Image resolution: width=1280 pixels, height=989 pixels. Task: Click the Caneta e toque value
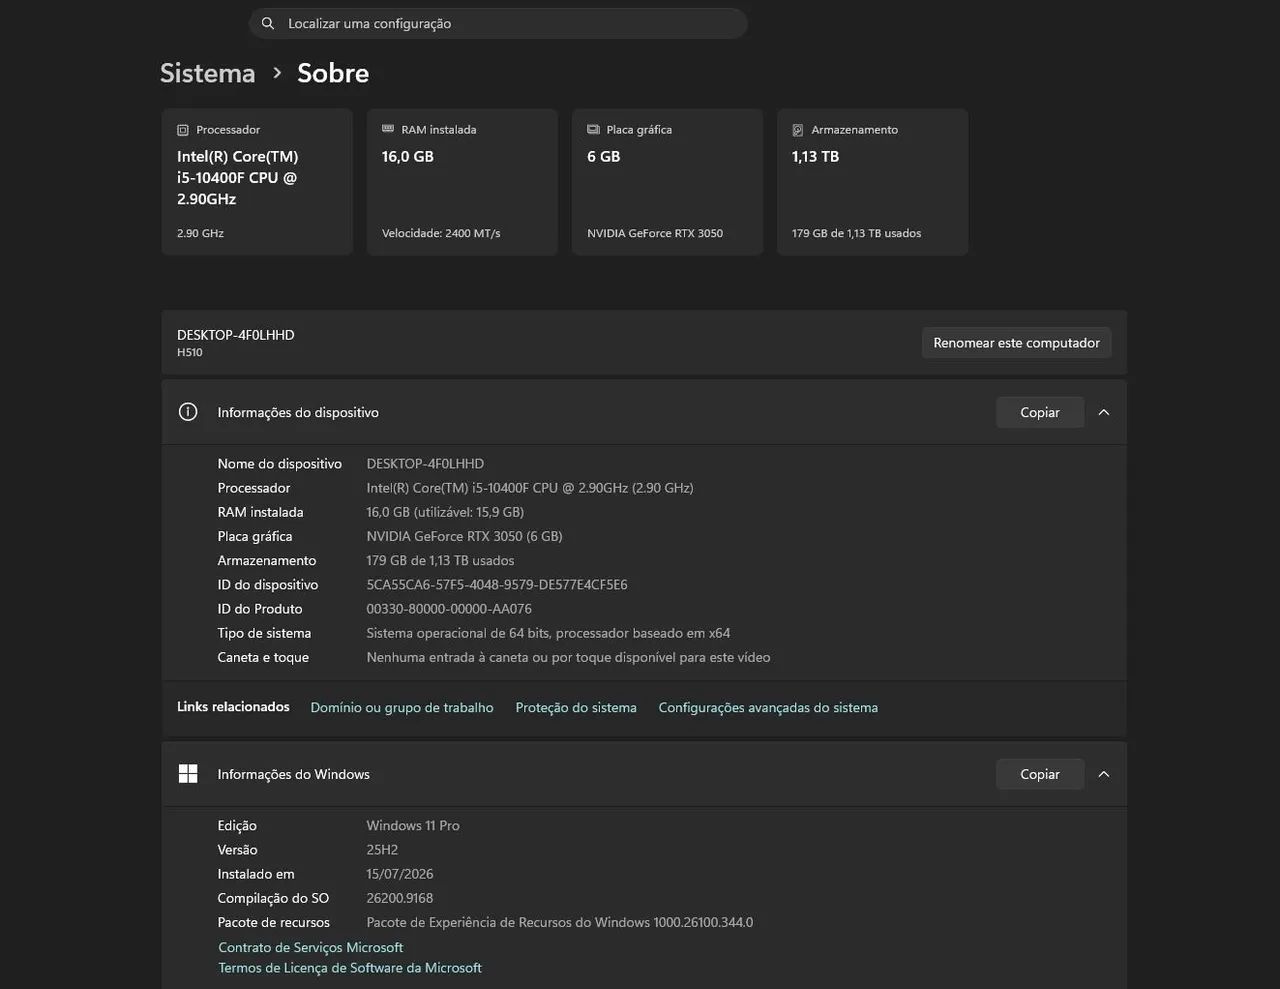point(568,657)
